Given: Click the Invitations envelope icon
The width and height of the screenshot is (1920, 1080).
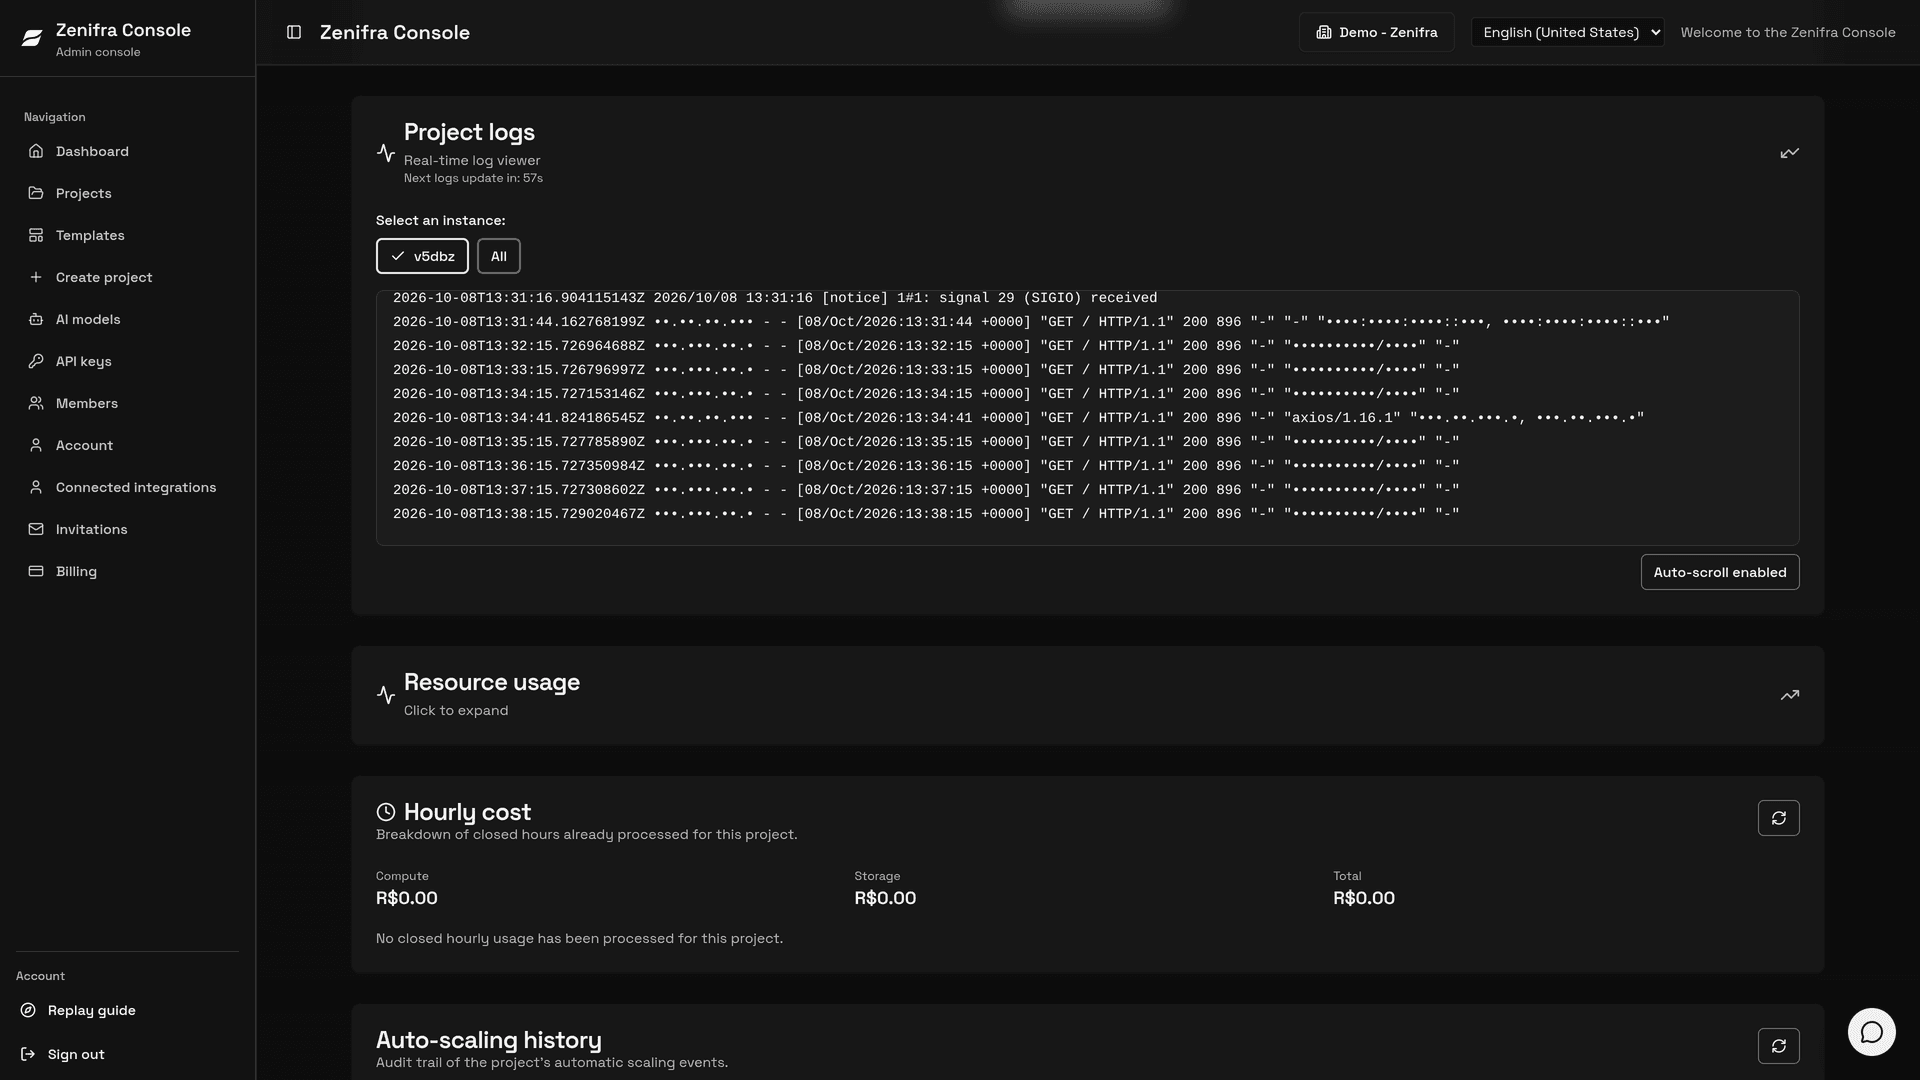Looking at the screenshot, I should pyautogui.click(x=36, y=529).
